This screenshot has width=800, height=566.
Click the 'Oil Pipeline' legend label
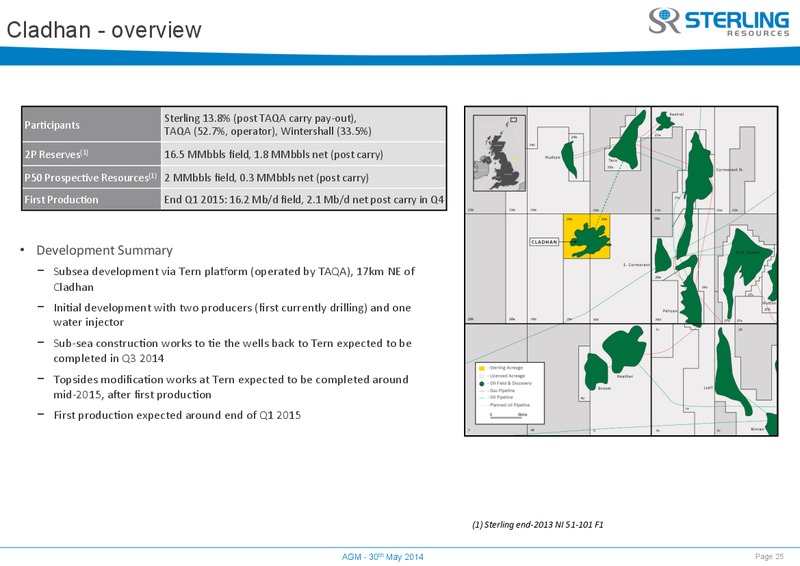tap(502, 397)
